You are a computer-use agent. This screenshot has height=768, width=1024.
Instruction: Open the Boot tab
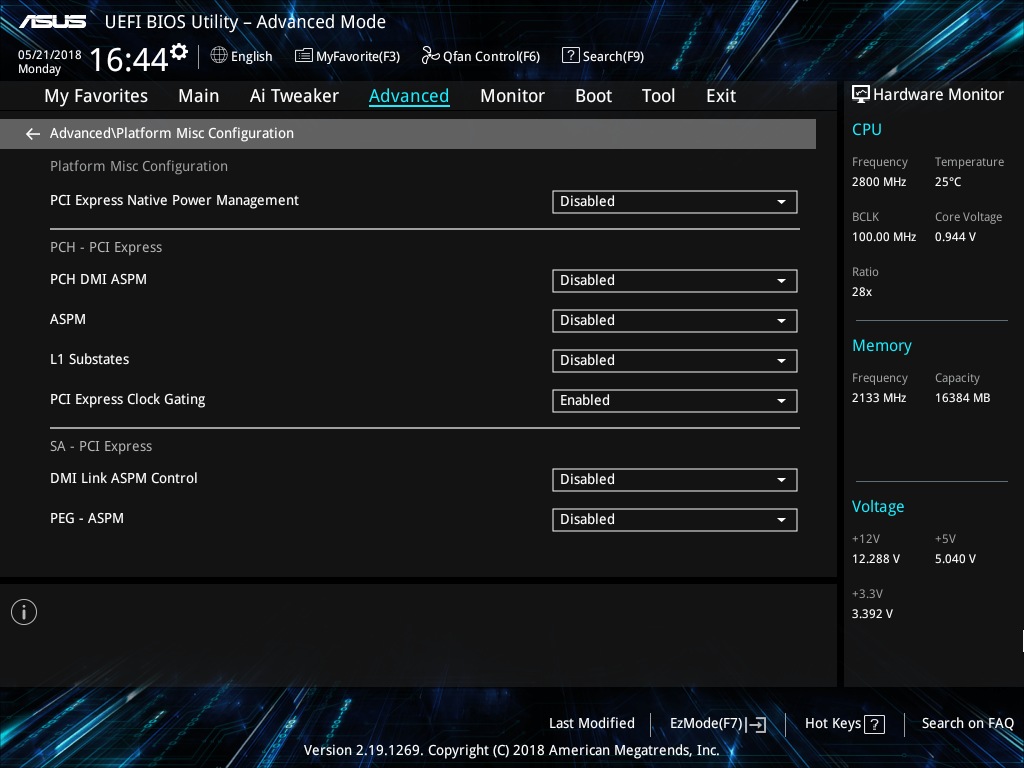[x=593, y=96]
